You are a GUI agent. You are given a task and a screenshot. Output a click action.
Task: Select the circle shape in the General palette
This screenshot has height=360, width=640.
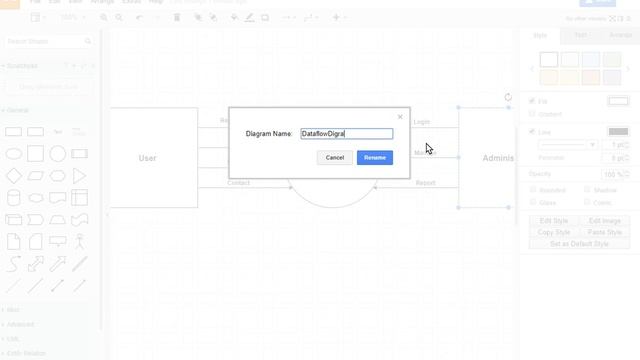tap(58, 154)
